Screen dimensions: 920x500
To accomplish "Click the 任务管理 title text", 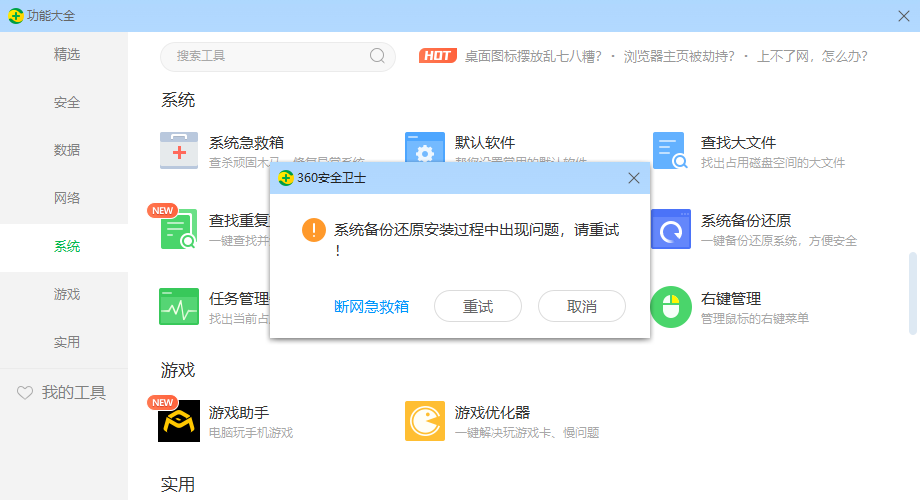I will pyautogui.click(x=239, y=299).
